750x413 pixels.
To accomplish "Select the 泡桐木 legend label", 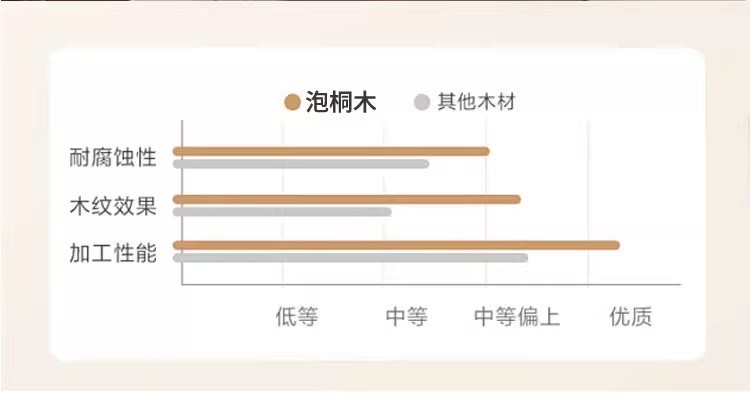I will pos(341,102).
